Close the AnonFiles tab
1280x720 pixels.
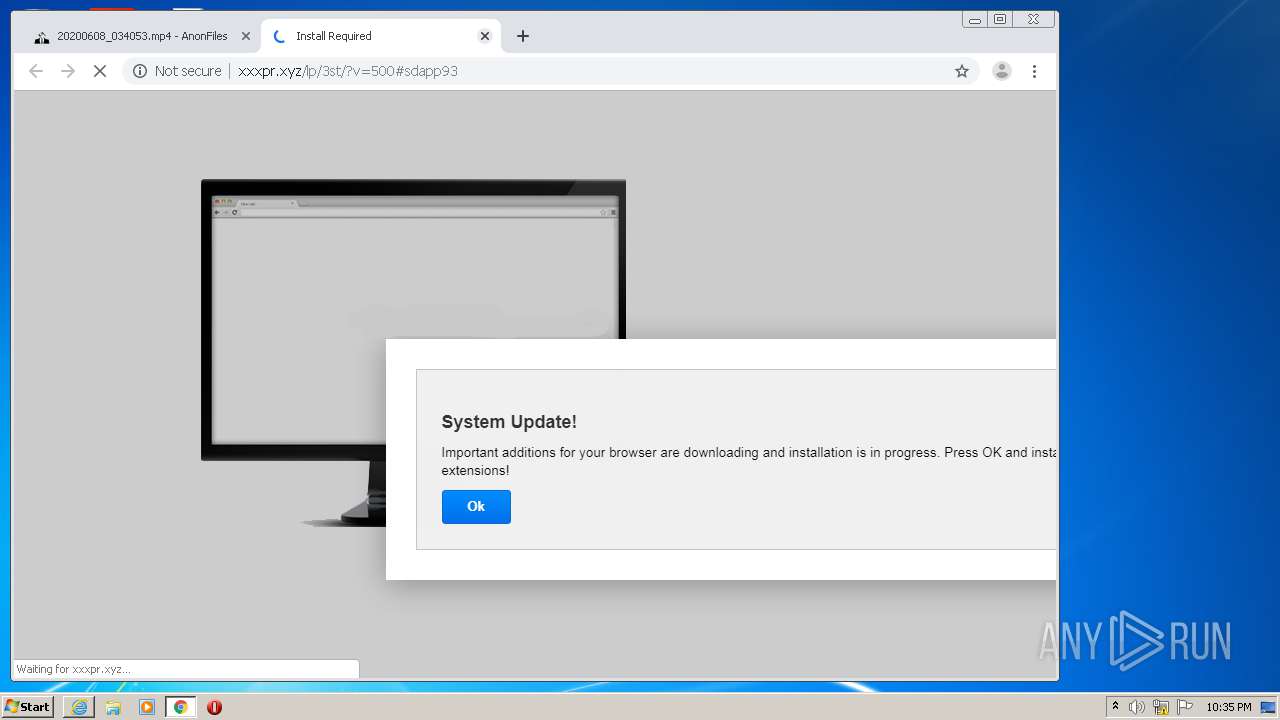246,36
